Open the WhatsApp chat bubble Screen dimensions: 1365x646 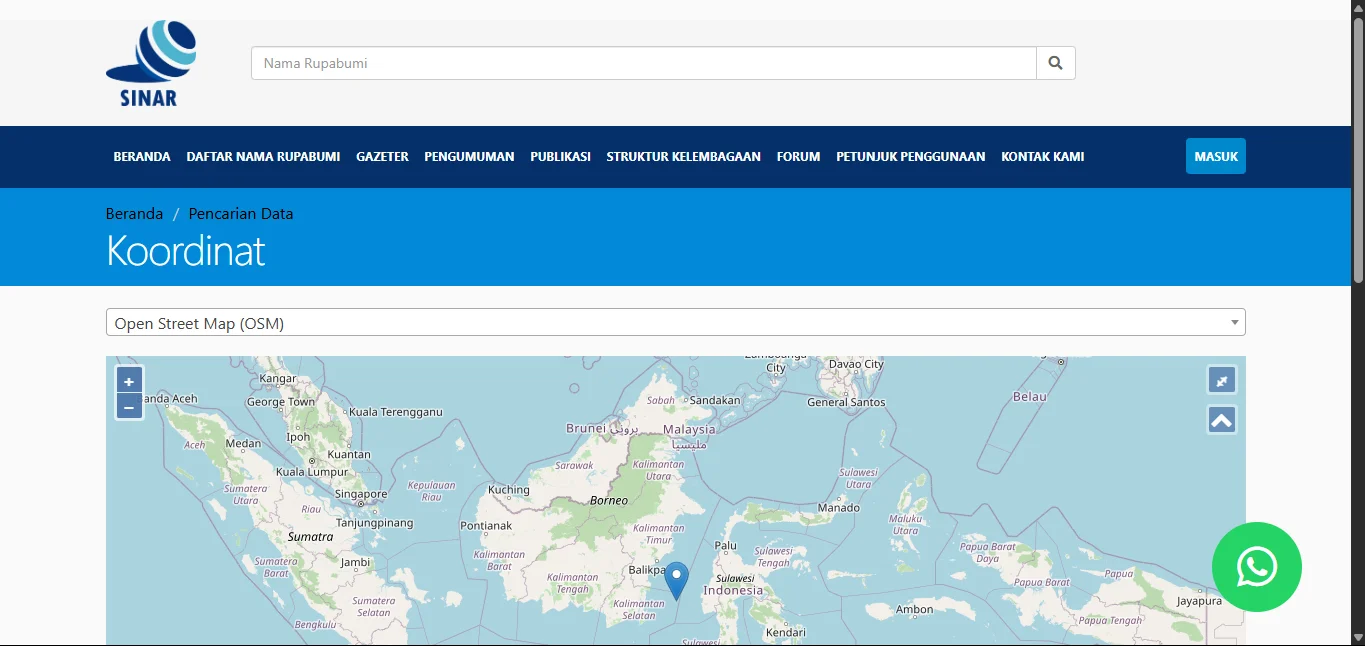coord(1256,567)
